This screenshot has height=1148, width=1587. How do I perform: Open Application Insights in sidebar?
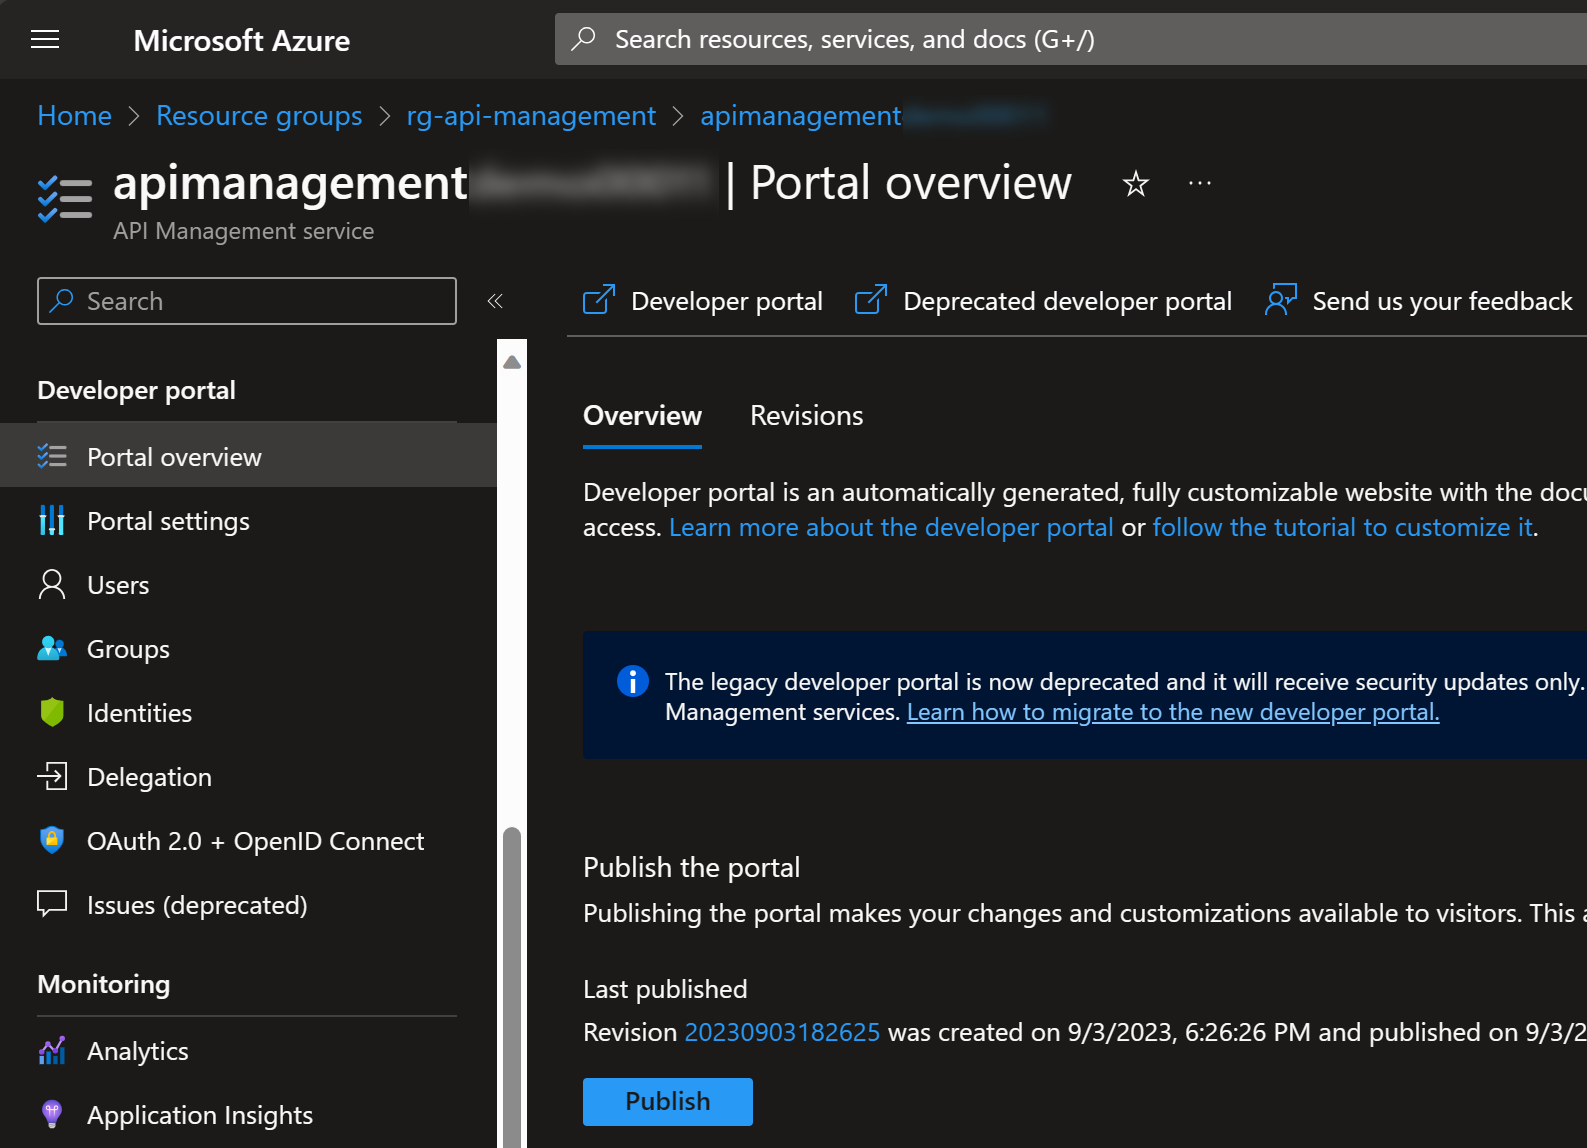pos(248,1114)
